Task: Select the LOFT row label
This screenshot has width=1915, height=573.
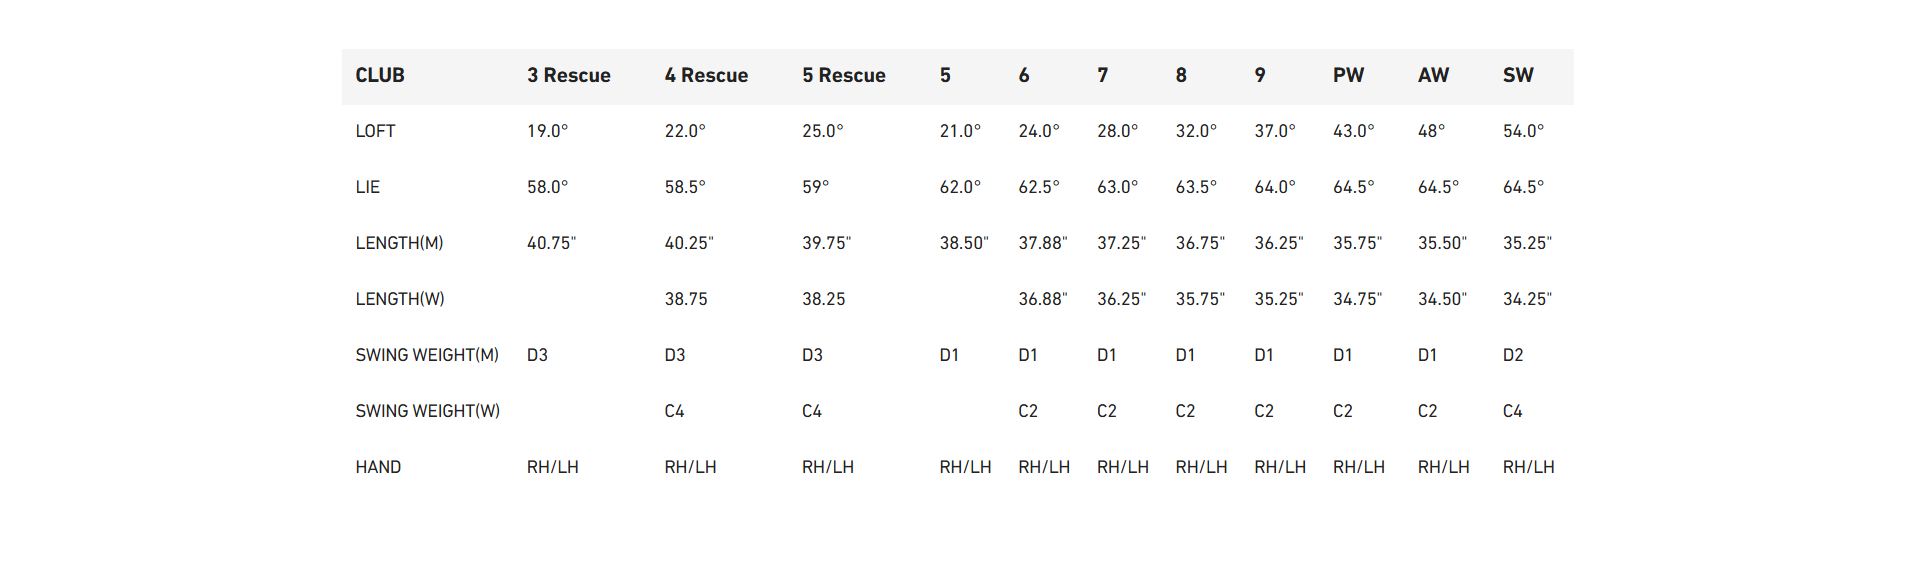Action: click(x=375, y=131)
